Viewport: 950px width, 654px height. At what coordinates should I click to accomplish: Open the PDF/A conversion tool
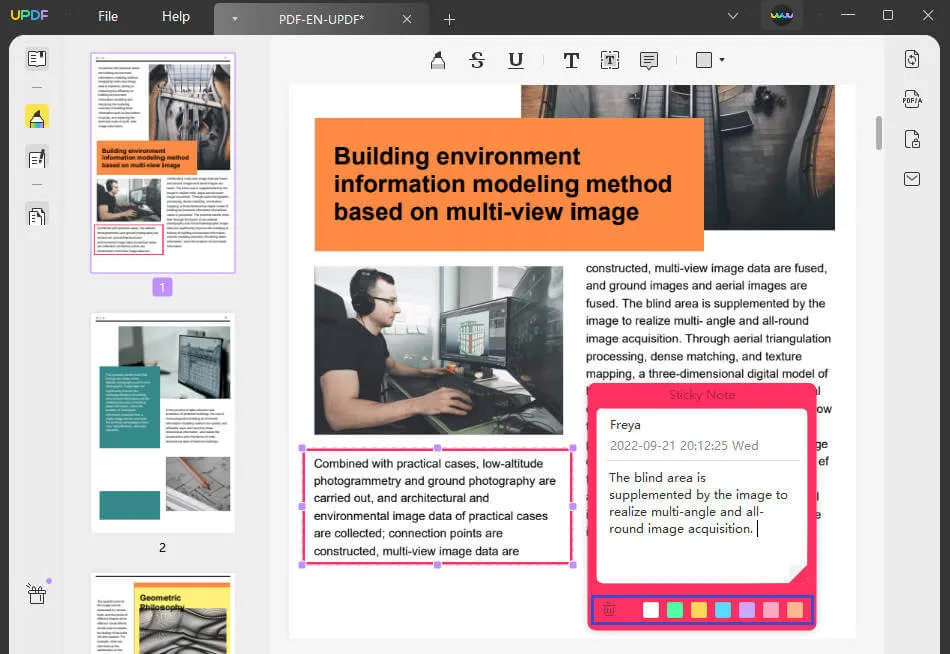coord(912,99)
